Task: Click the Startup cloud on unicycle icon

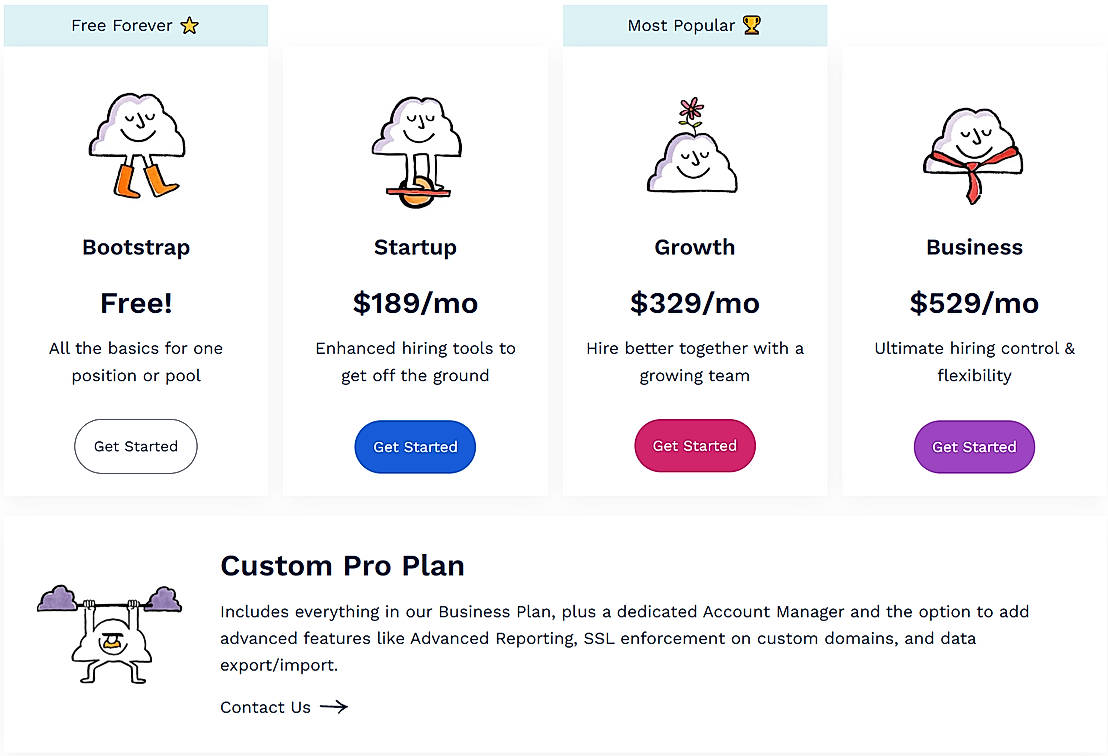Action: click(x=415, y=152)
